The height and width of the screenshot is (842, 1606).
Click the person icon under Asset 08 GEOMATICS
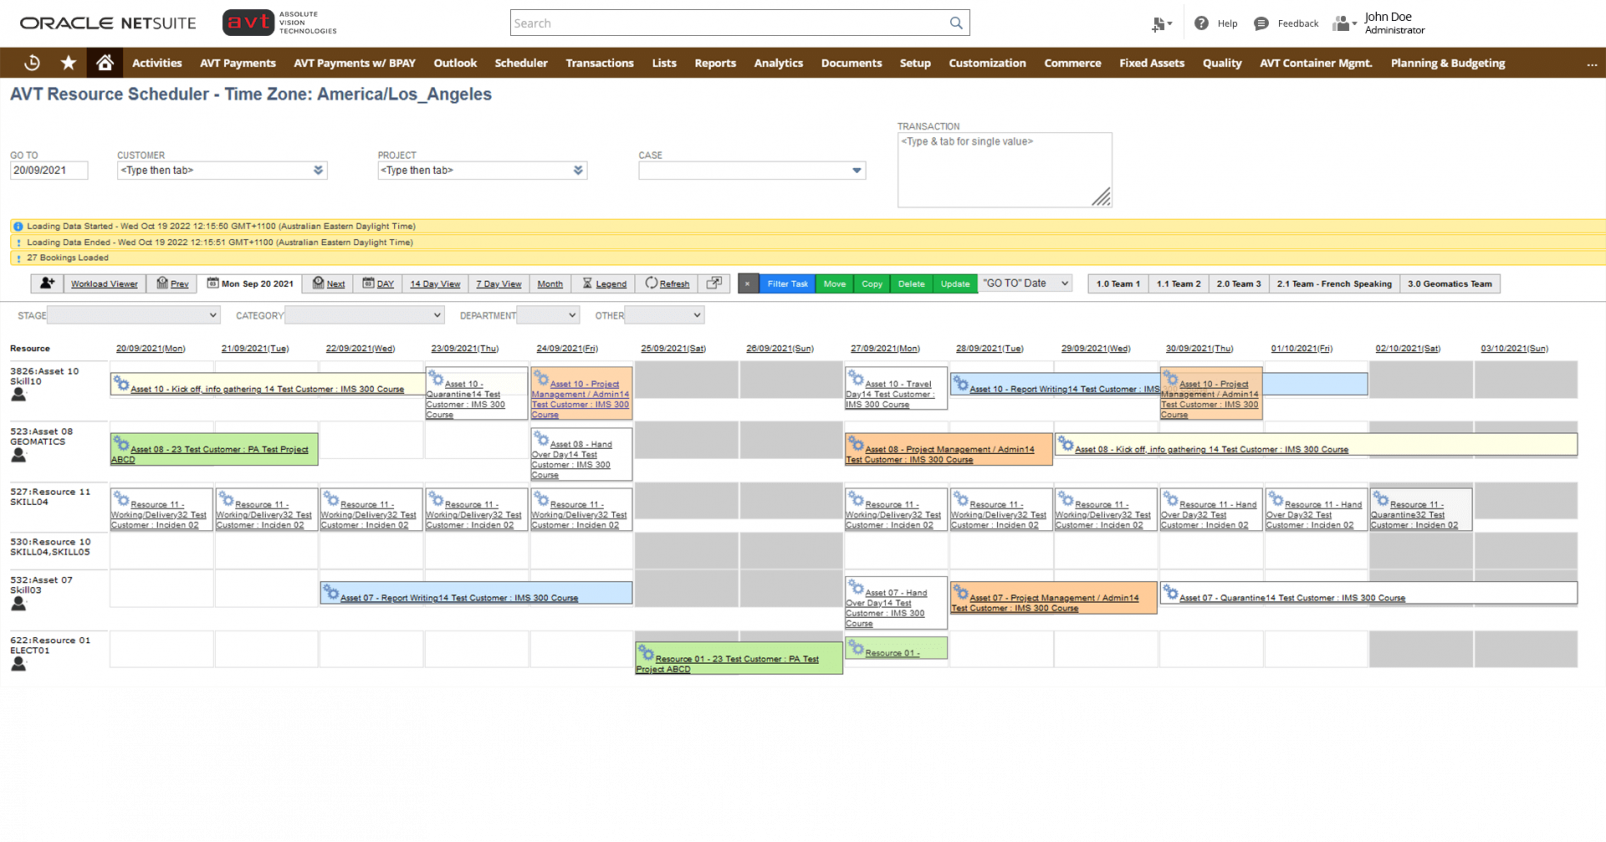pyautogui.click(x=18, y=455)
